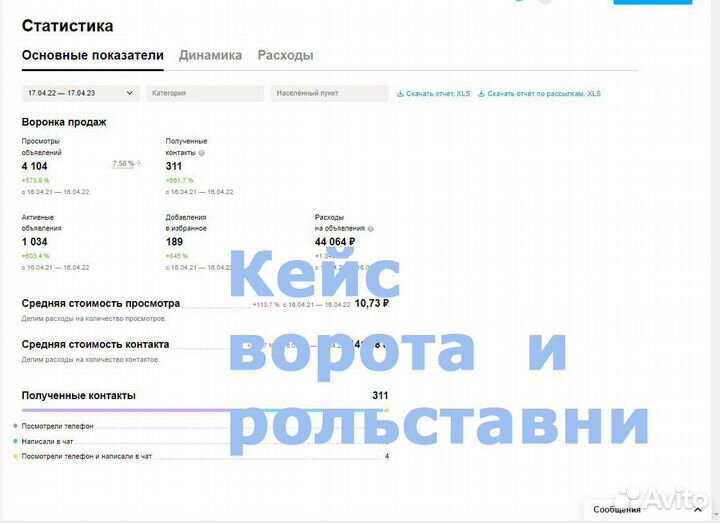
Task: Click the 7,58 % conversion rate
Action: 123,163
